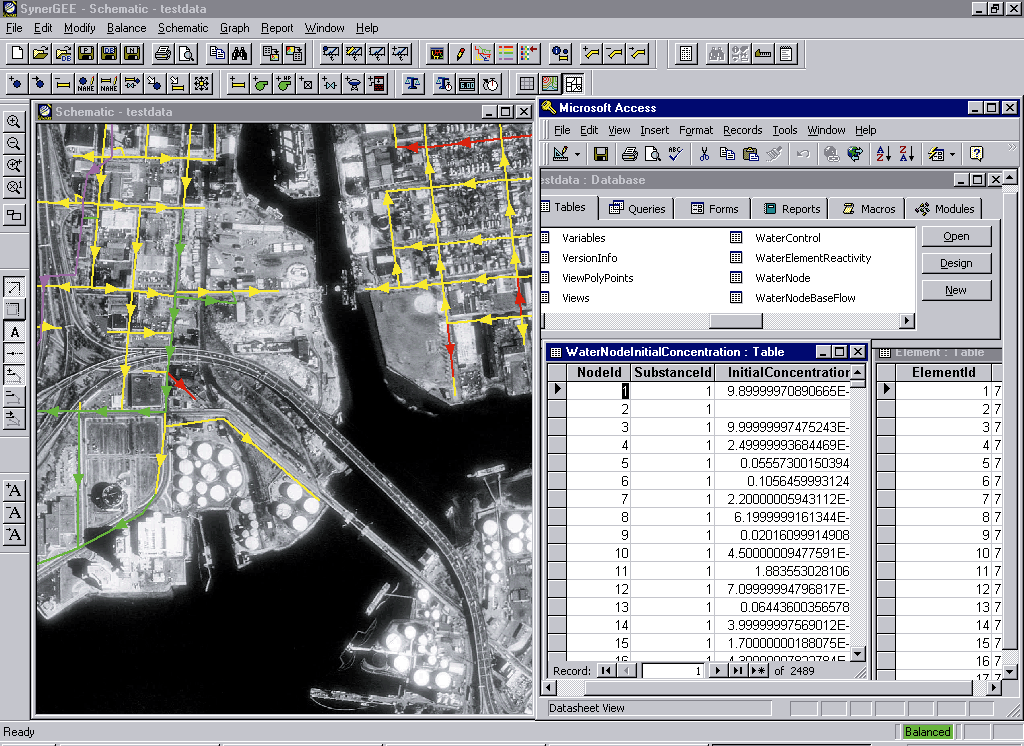Click the SubstanceId column header
Image resolution: width=1024 pixels, height=746 pixels.
[x=673, y=372]
